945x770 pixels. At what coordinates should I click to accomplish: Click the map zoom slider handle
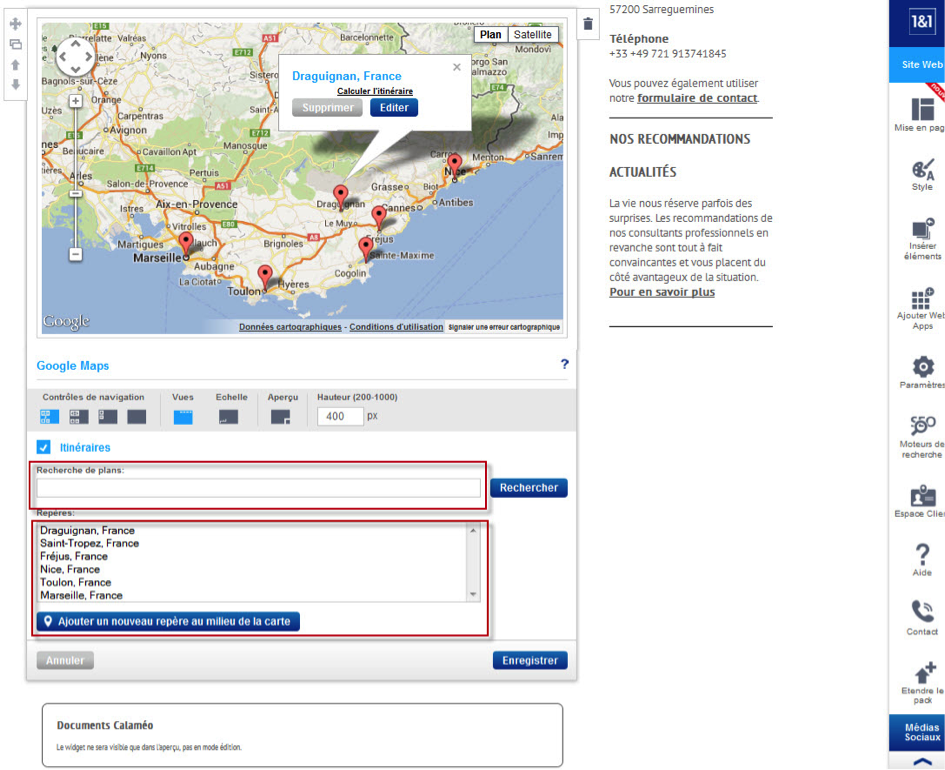[x=75, y=193]
